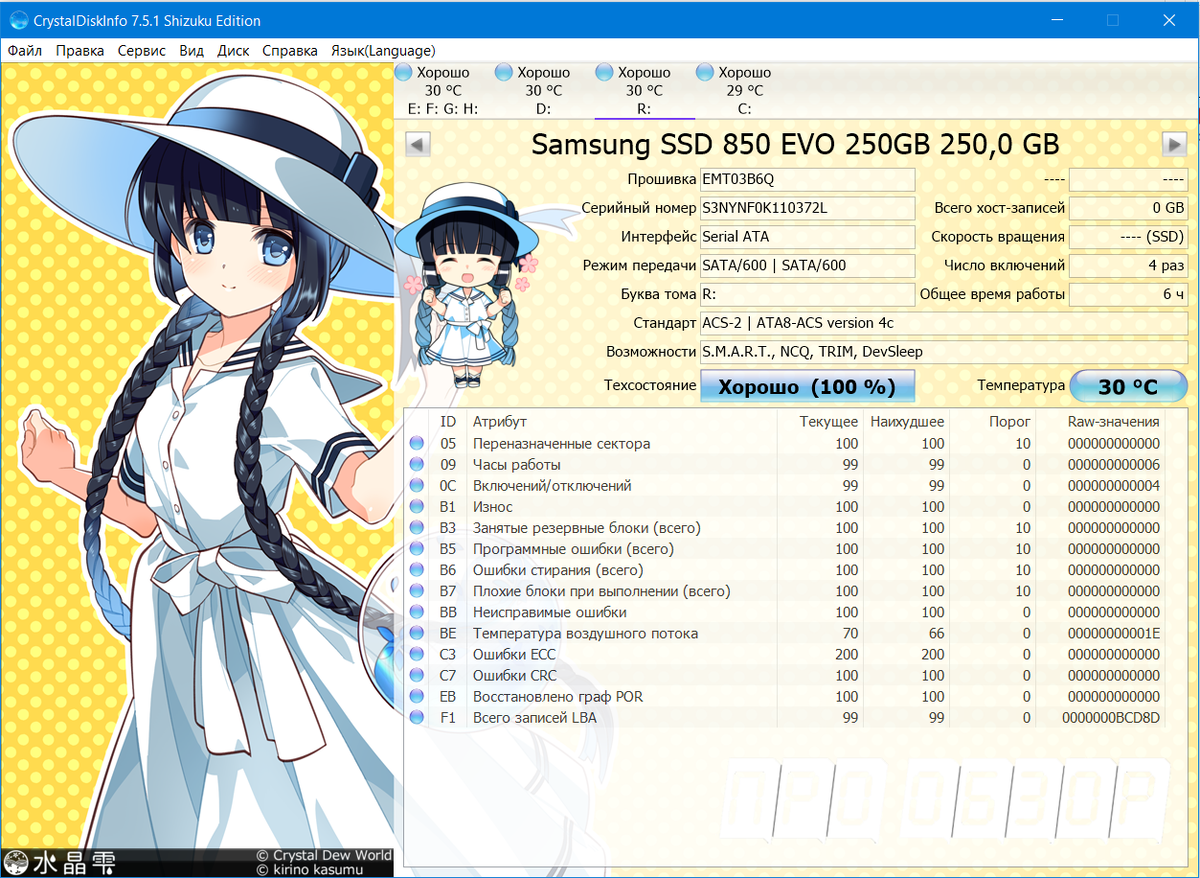Click the Атрибут column header
1200x878 pixels.
point(500,422)
